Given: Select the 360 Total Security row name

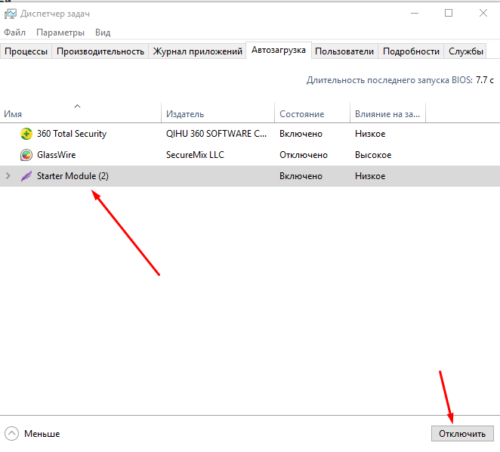Looking at the screenshot, I should click(72, 134).
